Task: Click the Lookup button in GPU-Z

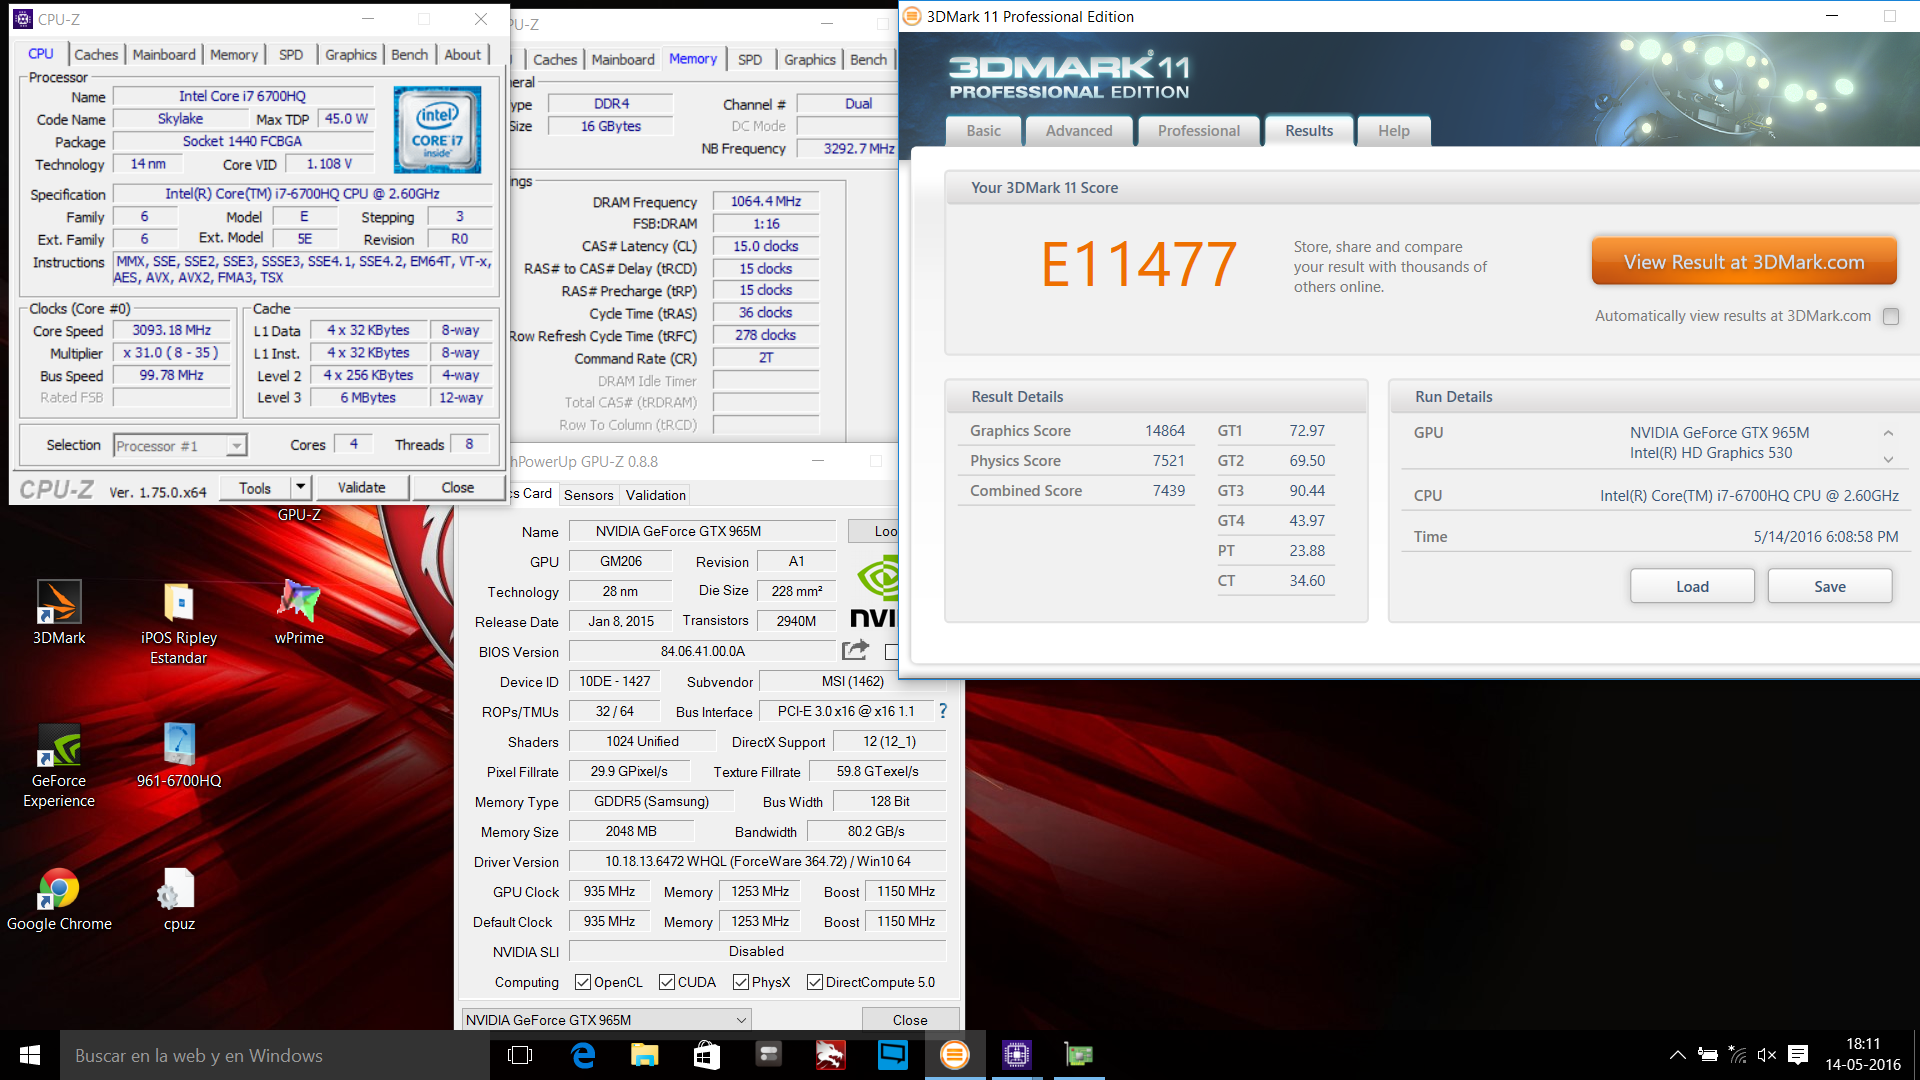Action: (873, 531)
